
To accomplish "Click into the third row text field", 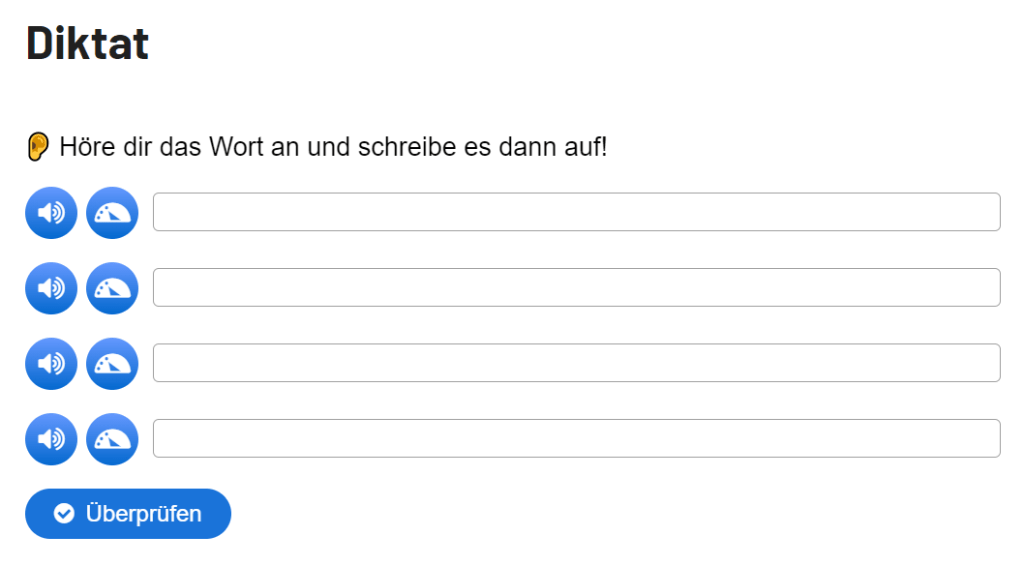I will 576,363.
